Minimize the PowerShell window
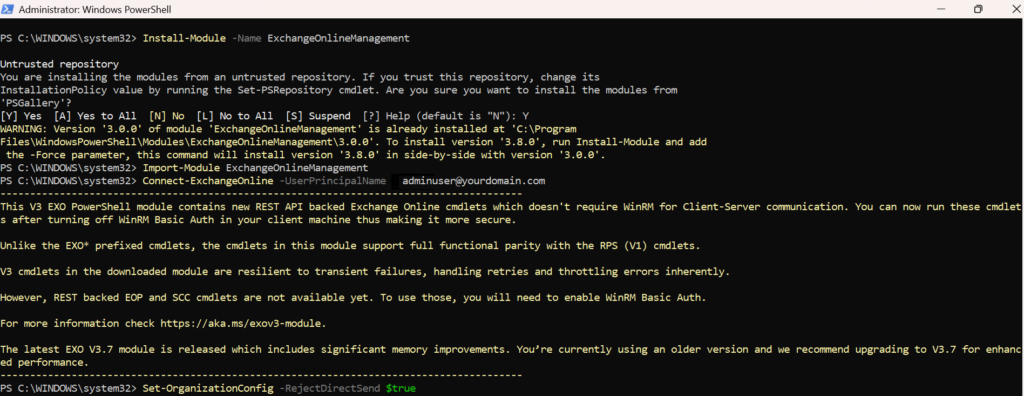Screen dimensions: 1024x396 pos(943,9)
